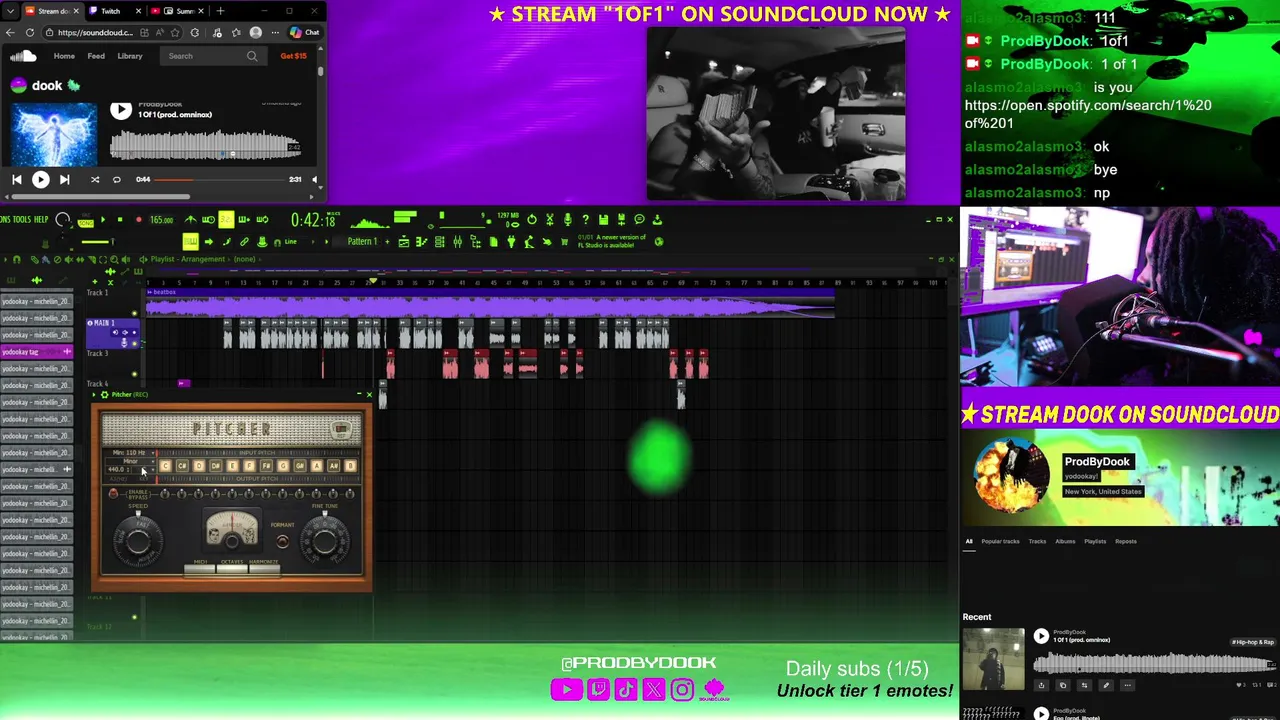Click the Pitcher OCTAVES button
Screen dimensions: 1280x720
(232, 567)
